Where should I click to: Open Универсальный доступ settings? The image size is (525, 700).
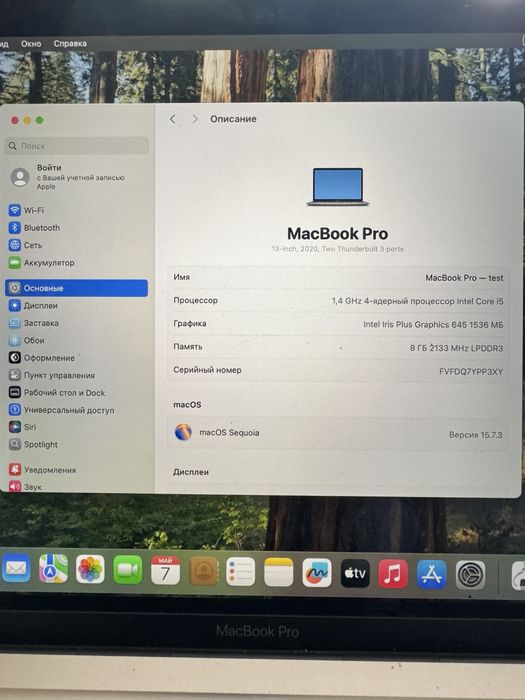click(62, 410)
